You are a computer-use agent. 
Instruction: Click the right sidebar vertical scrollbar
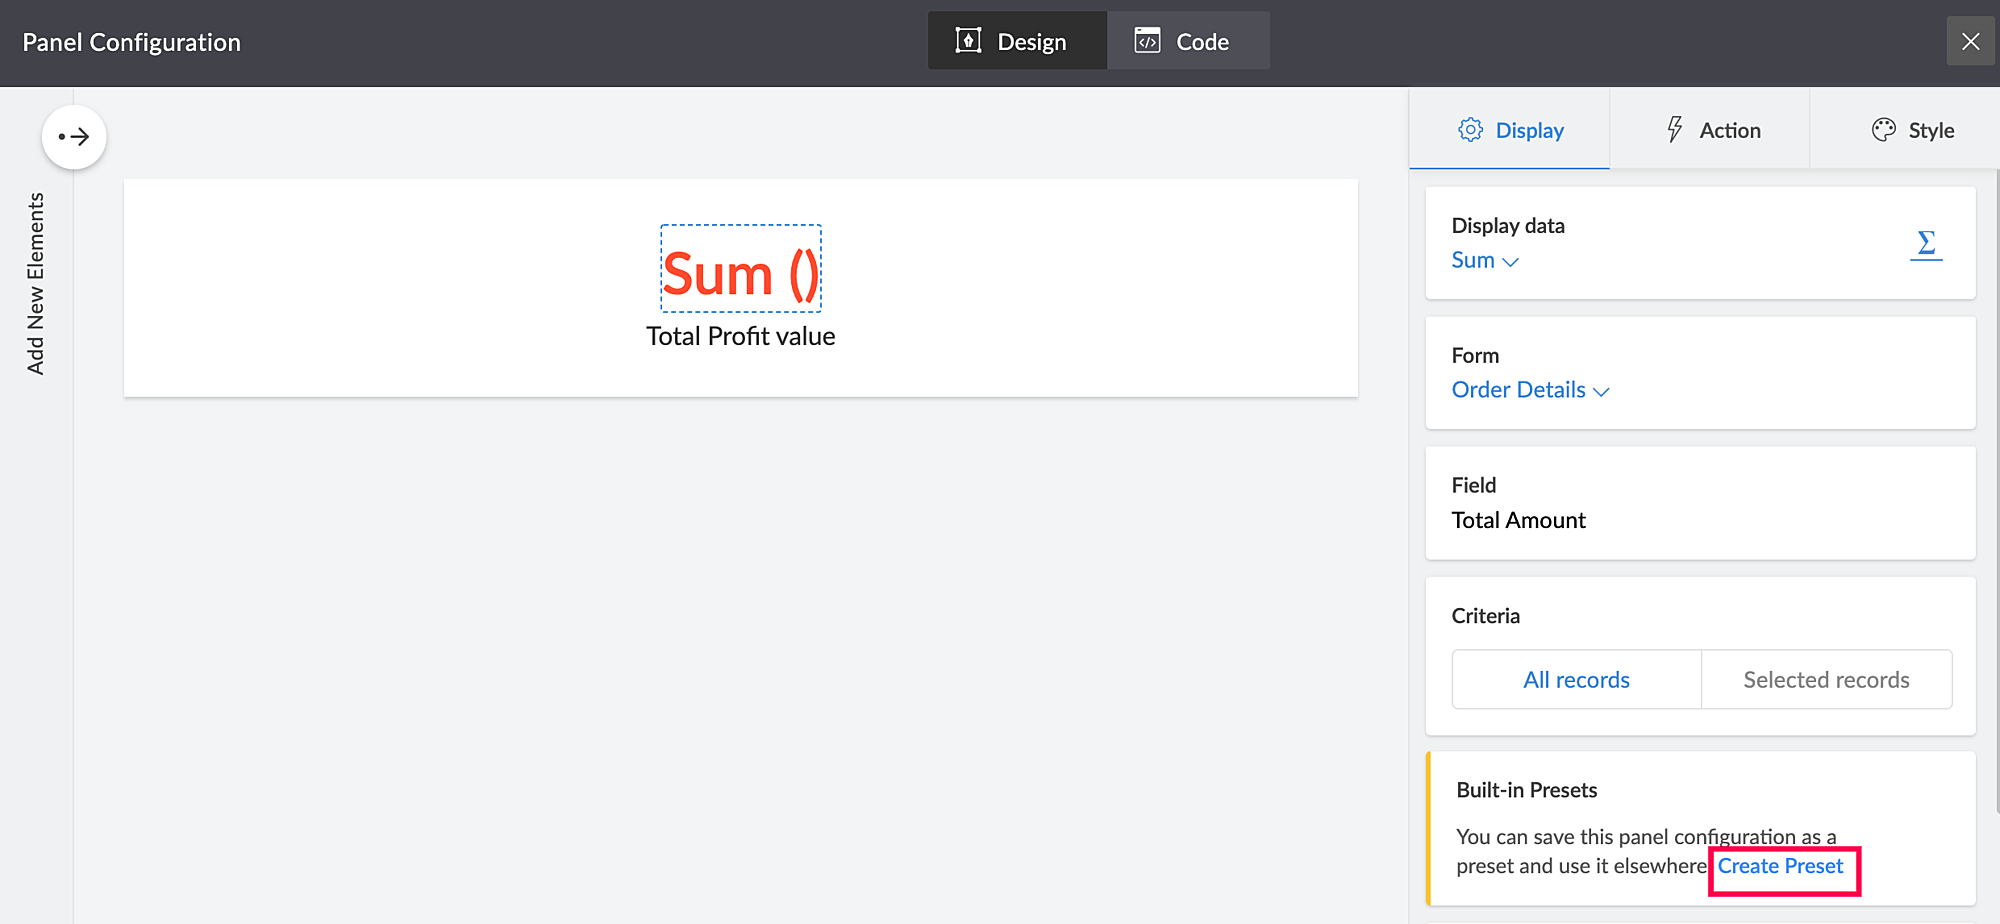(1996, 500)
